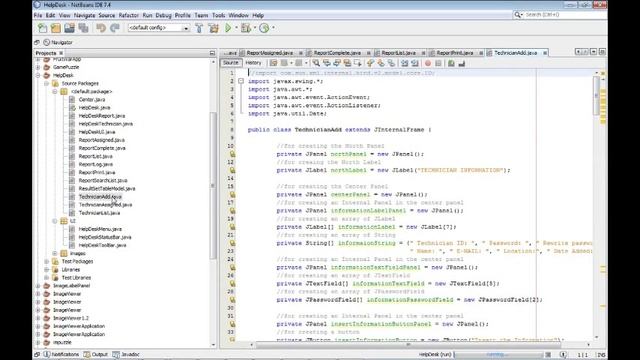Click the Undo arrow icon
The image size is (640, 360).
[101, 28]
